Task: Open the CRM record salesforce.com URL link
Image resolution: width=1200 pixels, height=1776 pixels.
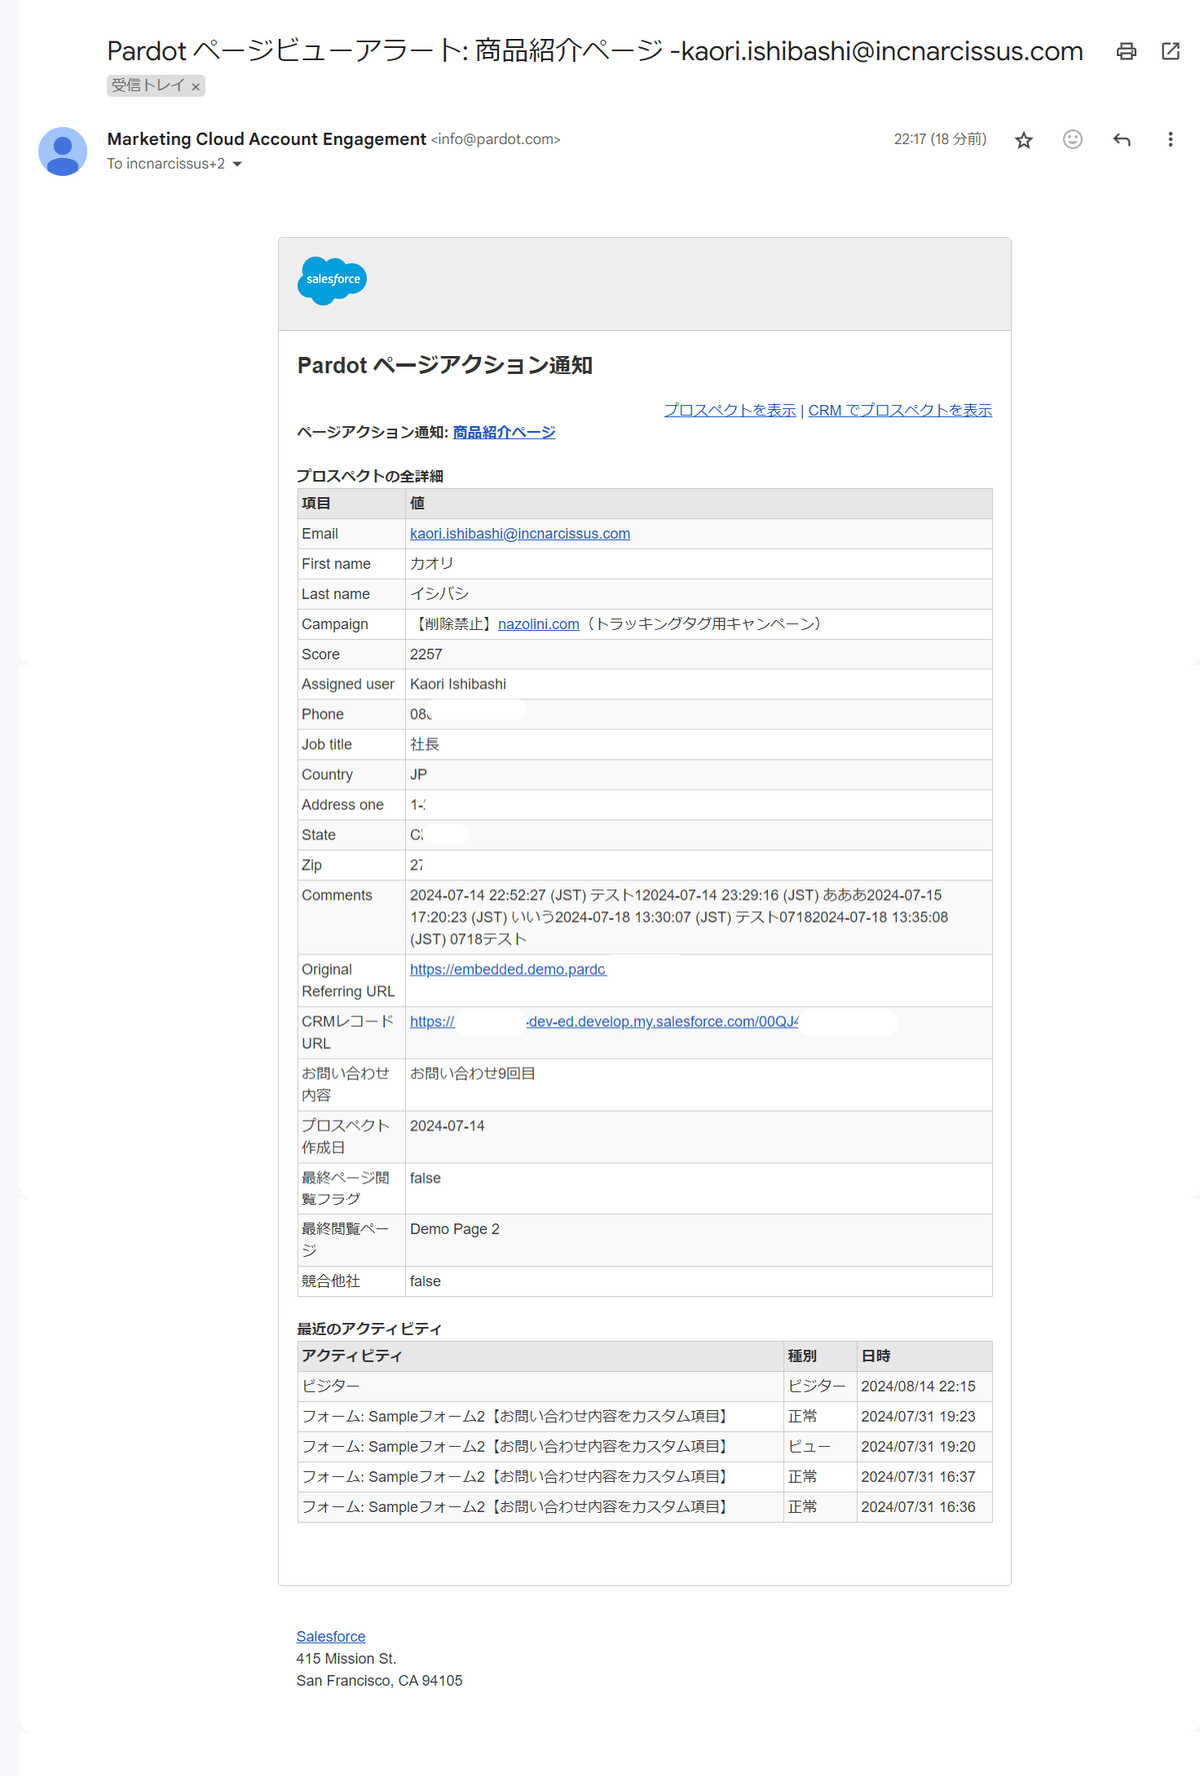Action: point(604,1022)
